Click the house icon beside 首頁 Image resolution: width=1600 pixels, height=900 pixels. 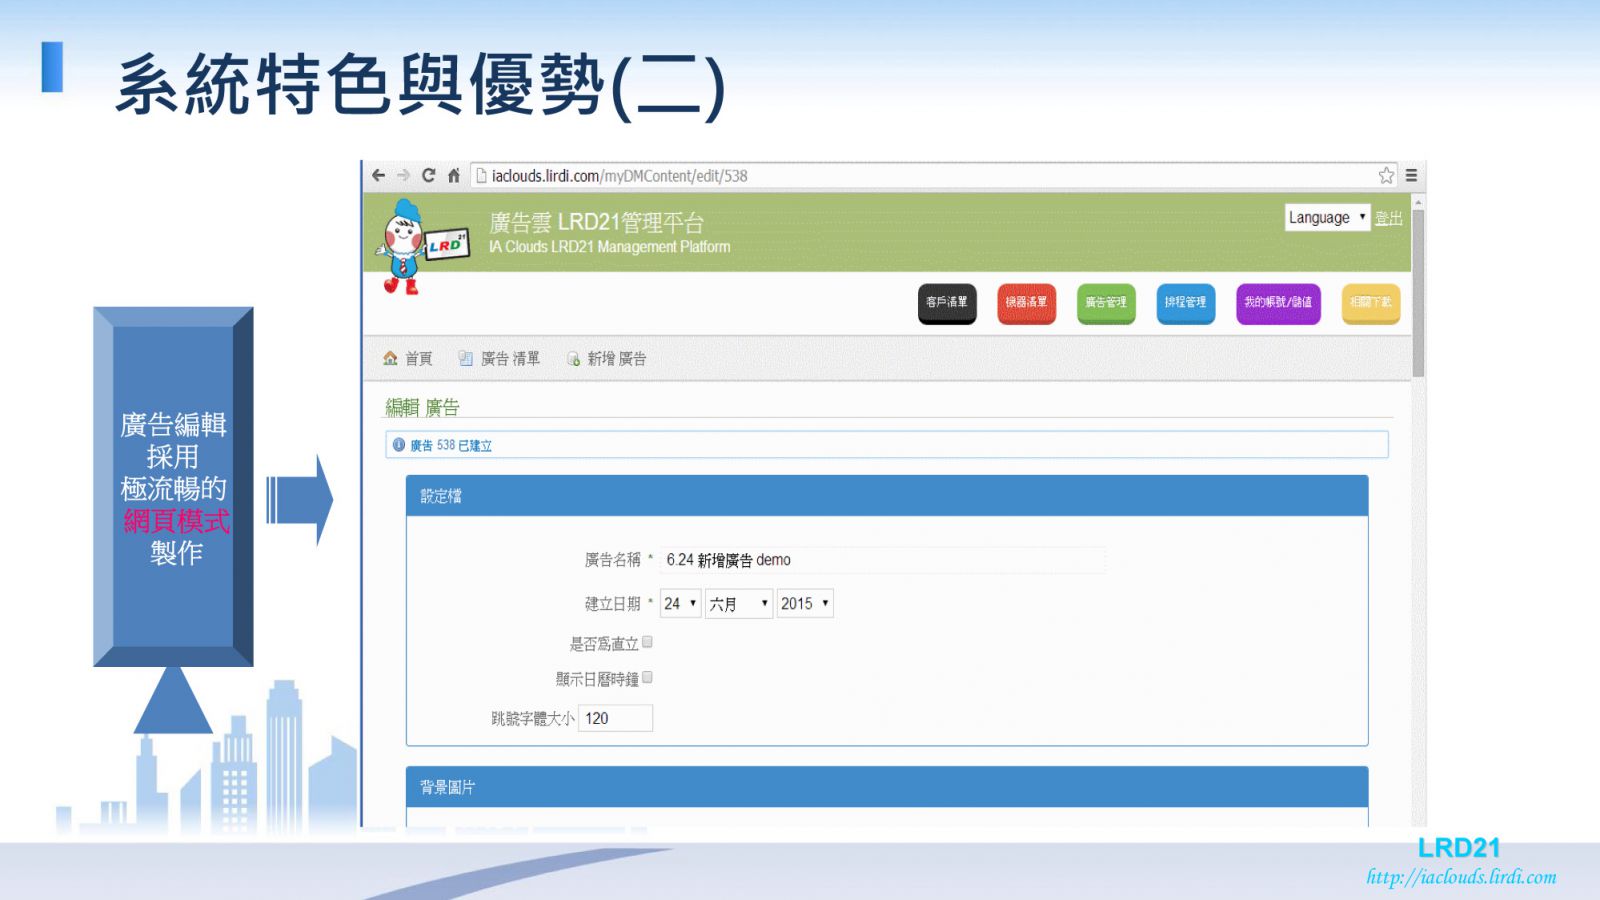pyautogui.click(x=390, y=358)
